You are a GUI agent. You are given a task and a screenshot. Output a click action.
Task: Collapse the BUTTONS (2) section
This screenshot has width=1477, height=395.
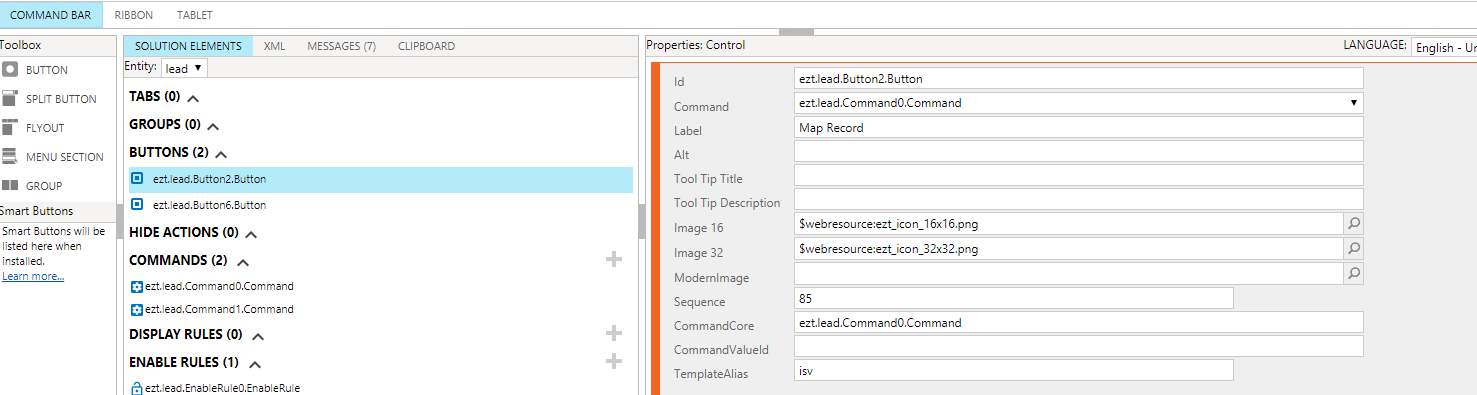(221, 154)
